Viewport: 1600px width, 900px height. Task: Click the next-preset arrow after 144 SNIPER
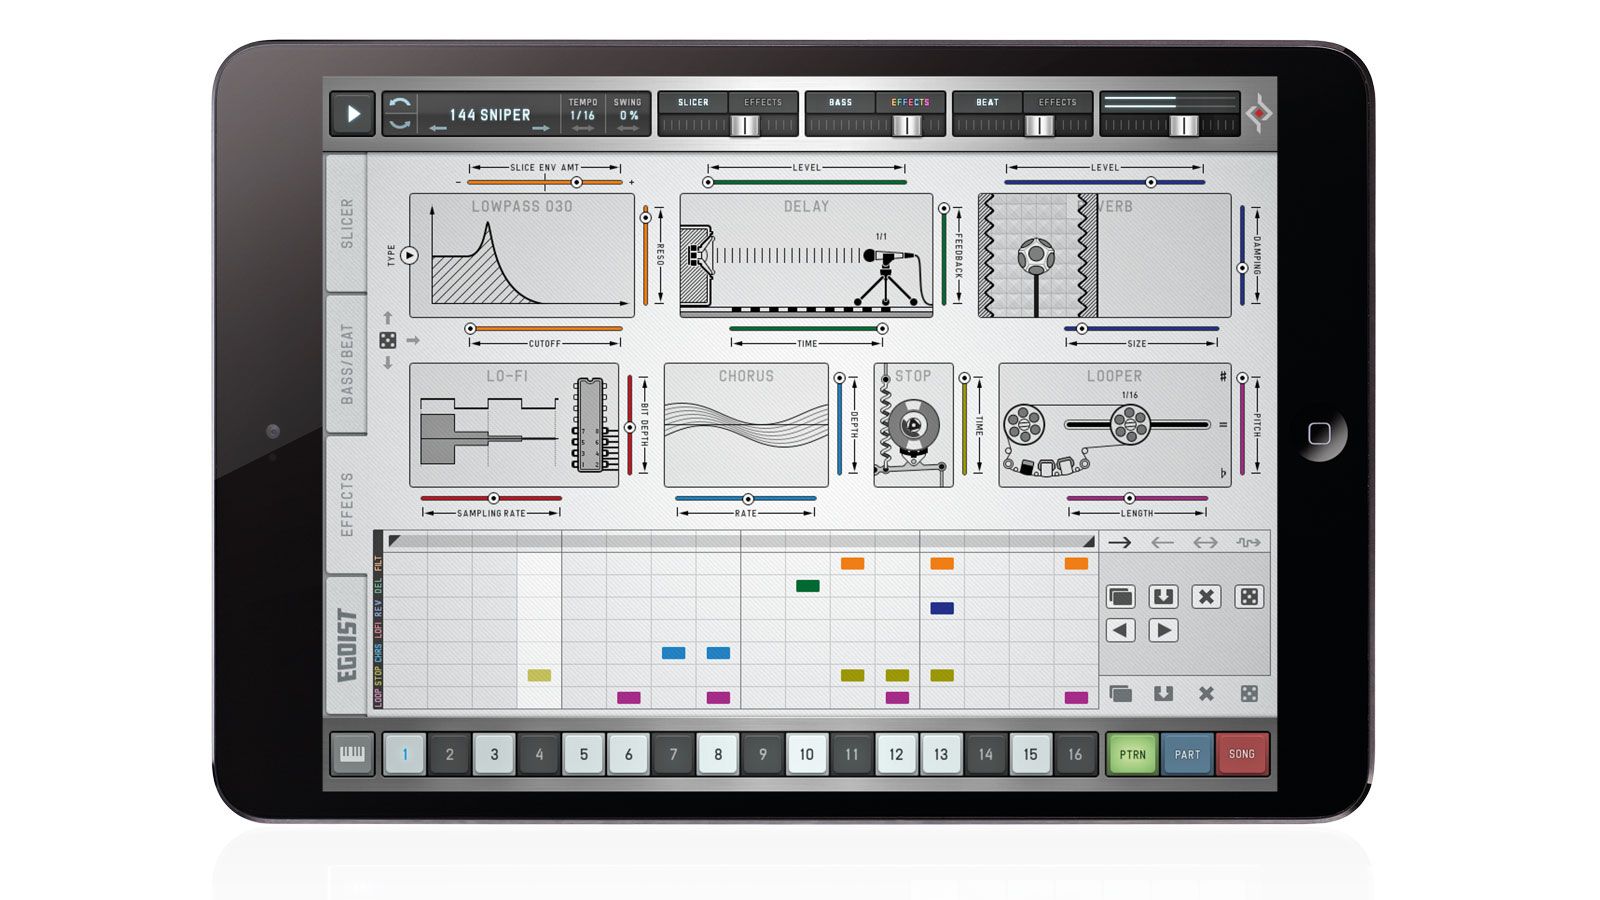pos(540,128)
